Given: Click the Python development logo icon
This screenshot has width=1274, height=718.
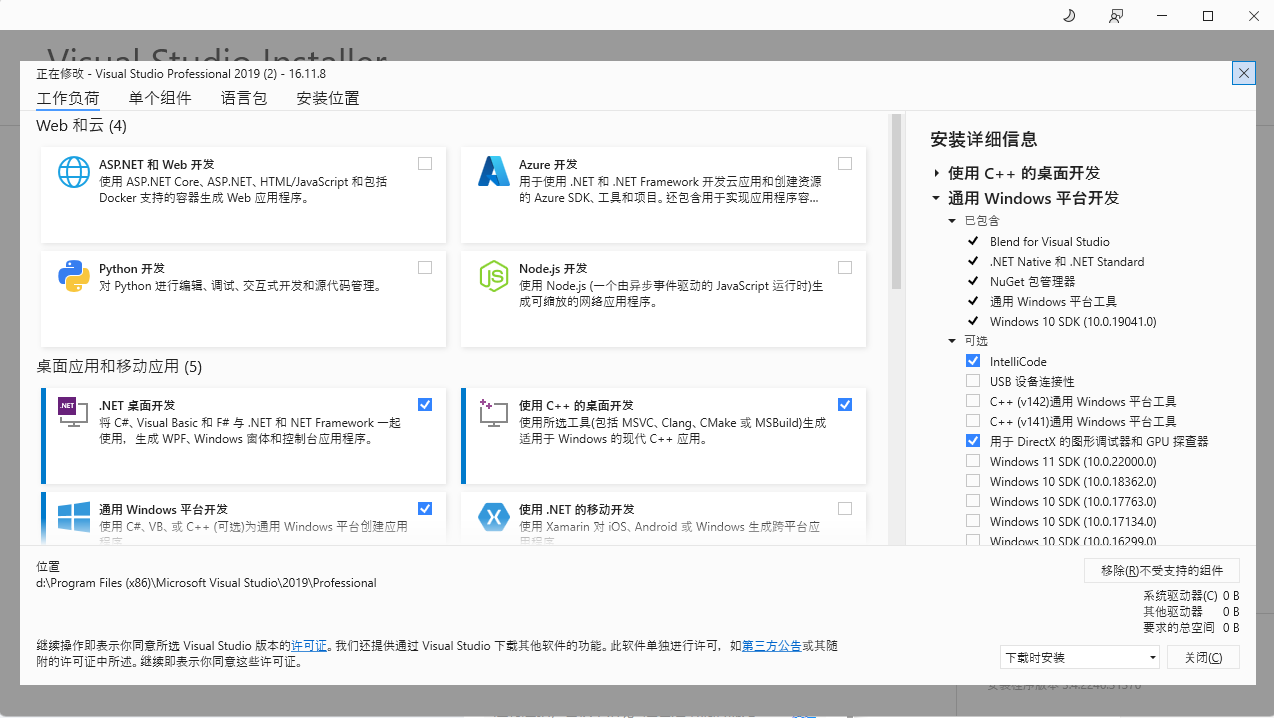Looking at the screenshot, I should point(74,276).
